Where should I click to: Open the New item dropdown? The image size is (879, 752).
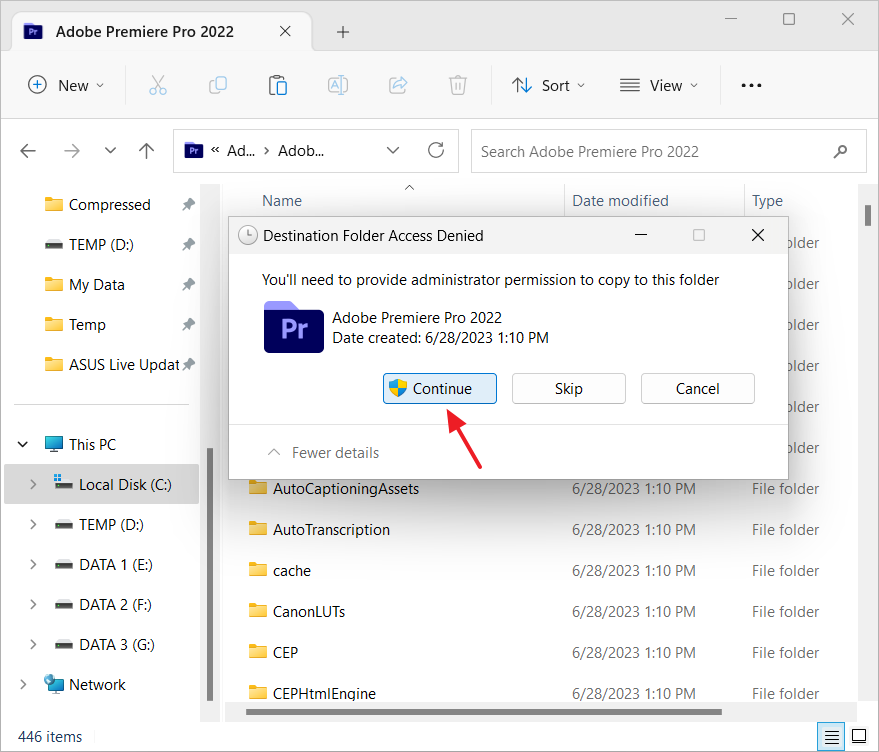coord(66,85)
